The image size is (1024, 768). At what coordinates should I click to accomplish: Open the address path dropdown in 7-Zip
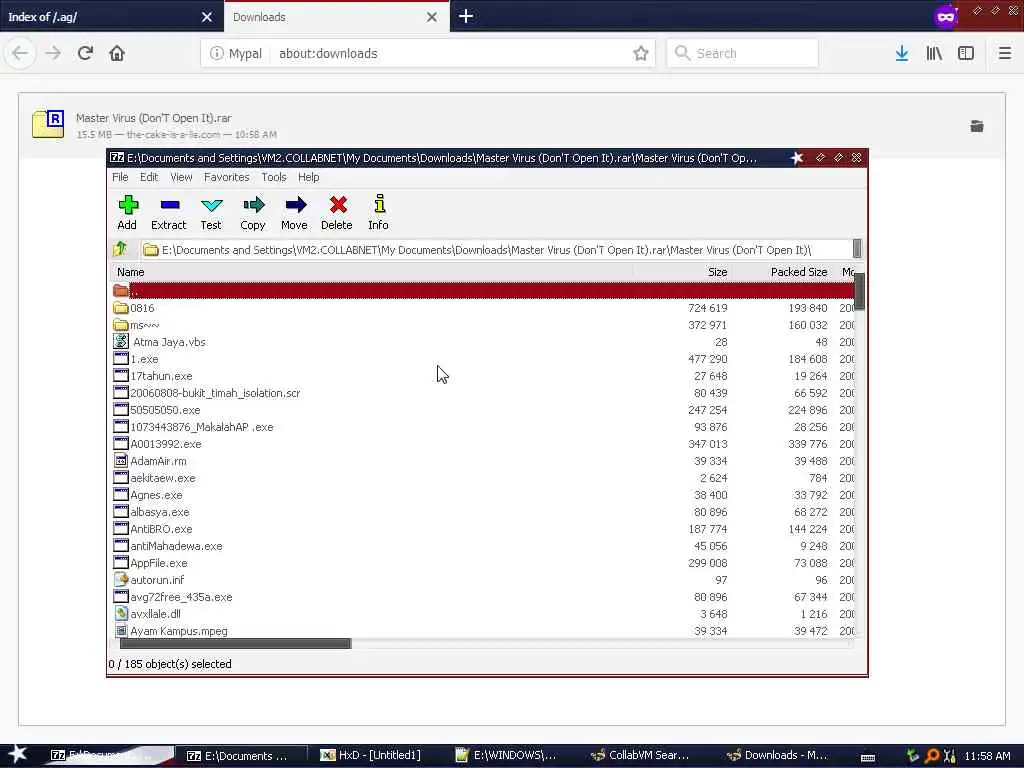coord(857,249)
